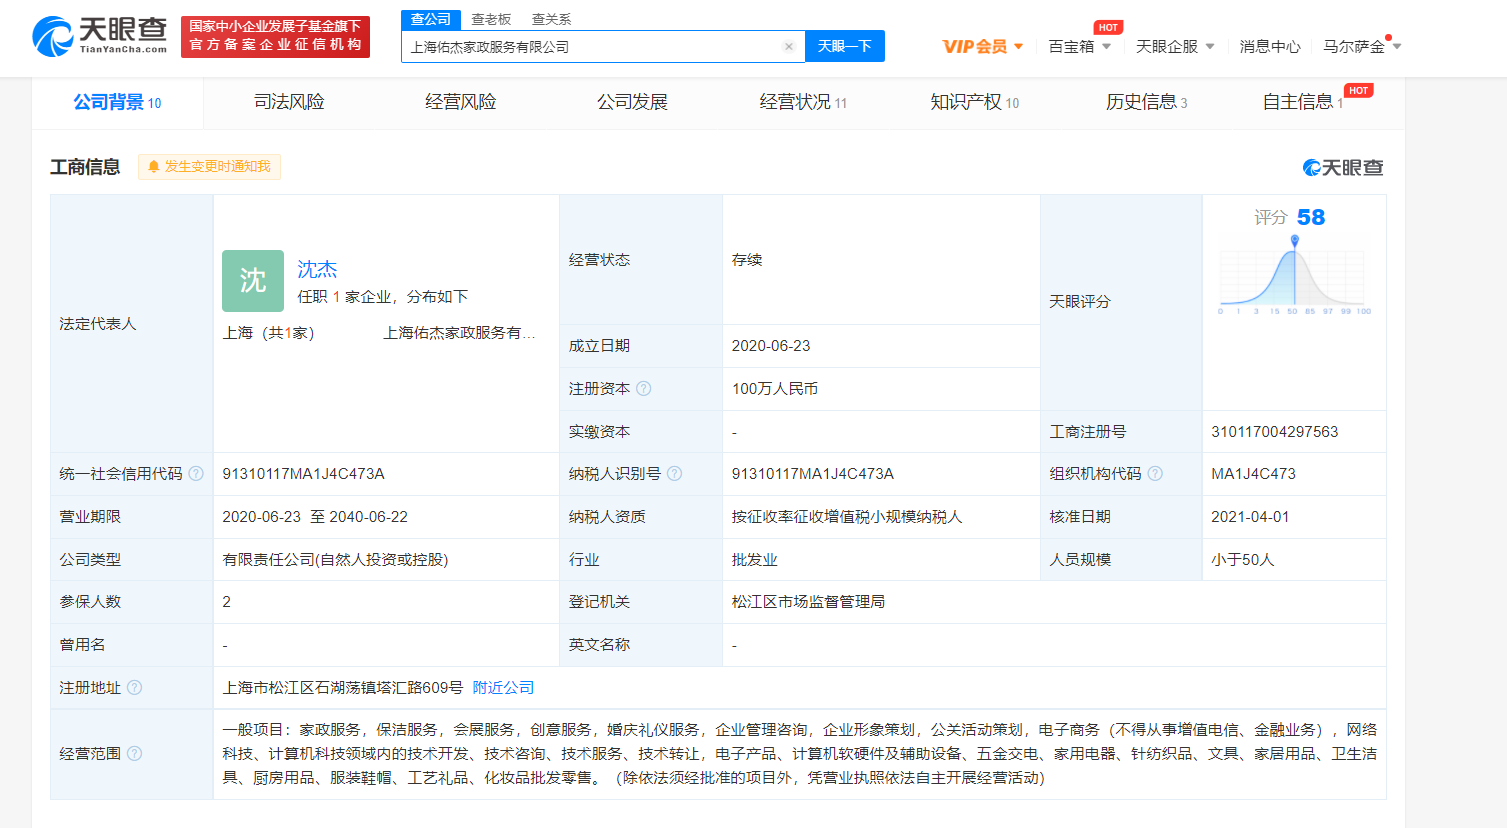Image resolution: width=1507 pixels, height=828 pixels.
Task: Click the 天眼一下 search button
Action: tap(845, 47)
